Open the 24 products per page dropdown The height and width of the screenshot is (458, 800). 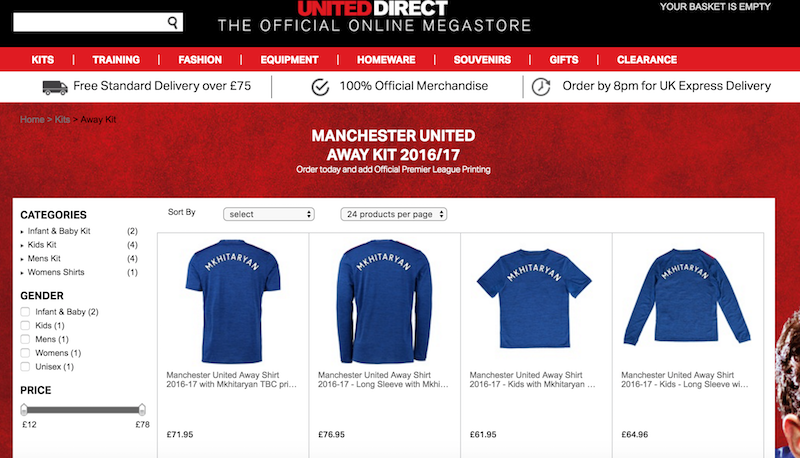click(x=394, y=214)
